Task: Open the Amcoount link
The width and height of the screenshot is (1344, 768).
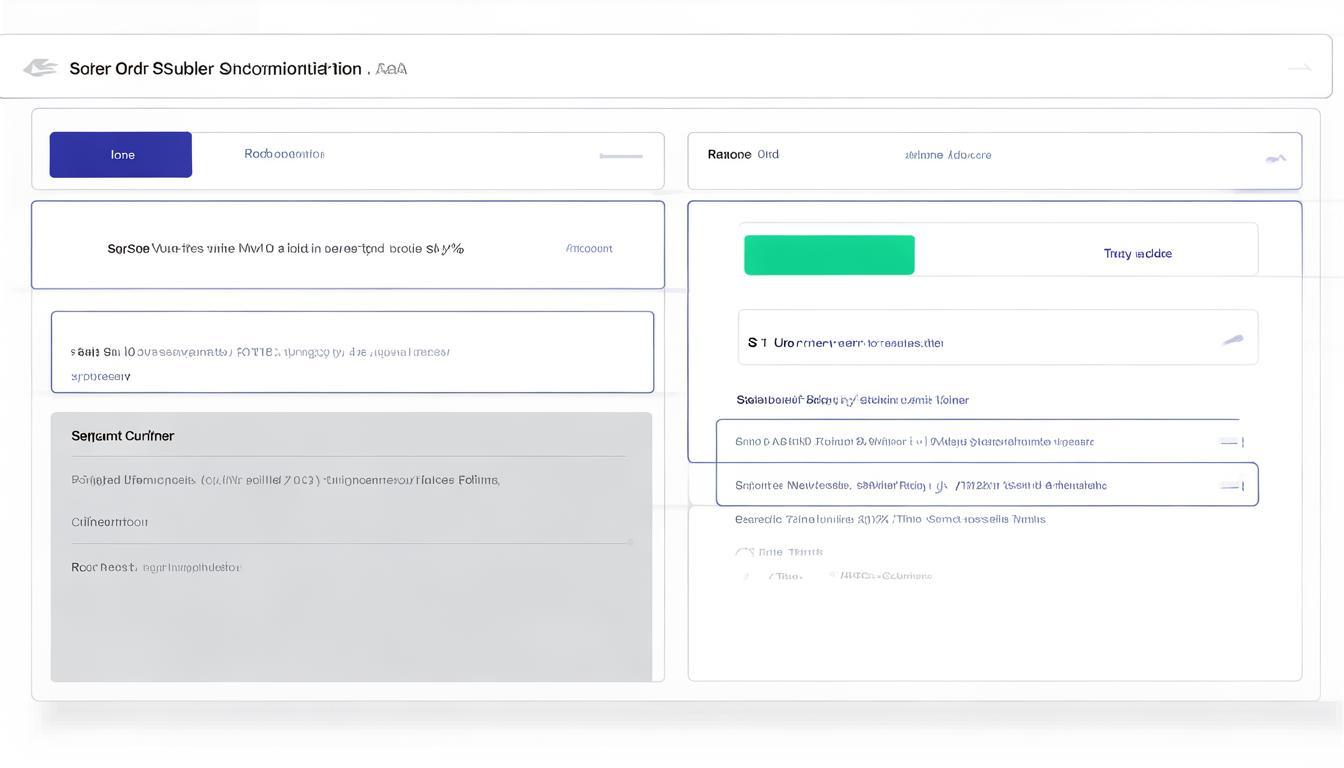Action: tap(589, 248)
